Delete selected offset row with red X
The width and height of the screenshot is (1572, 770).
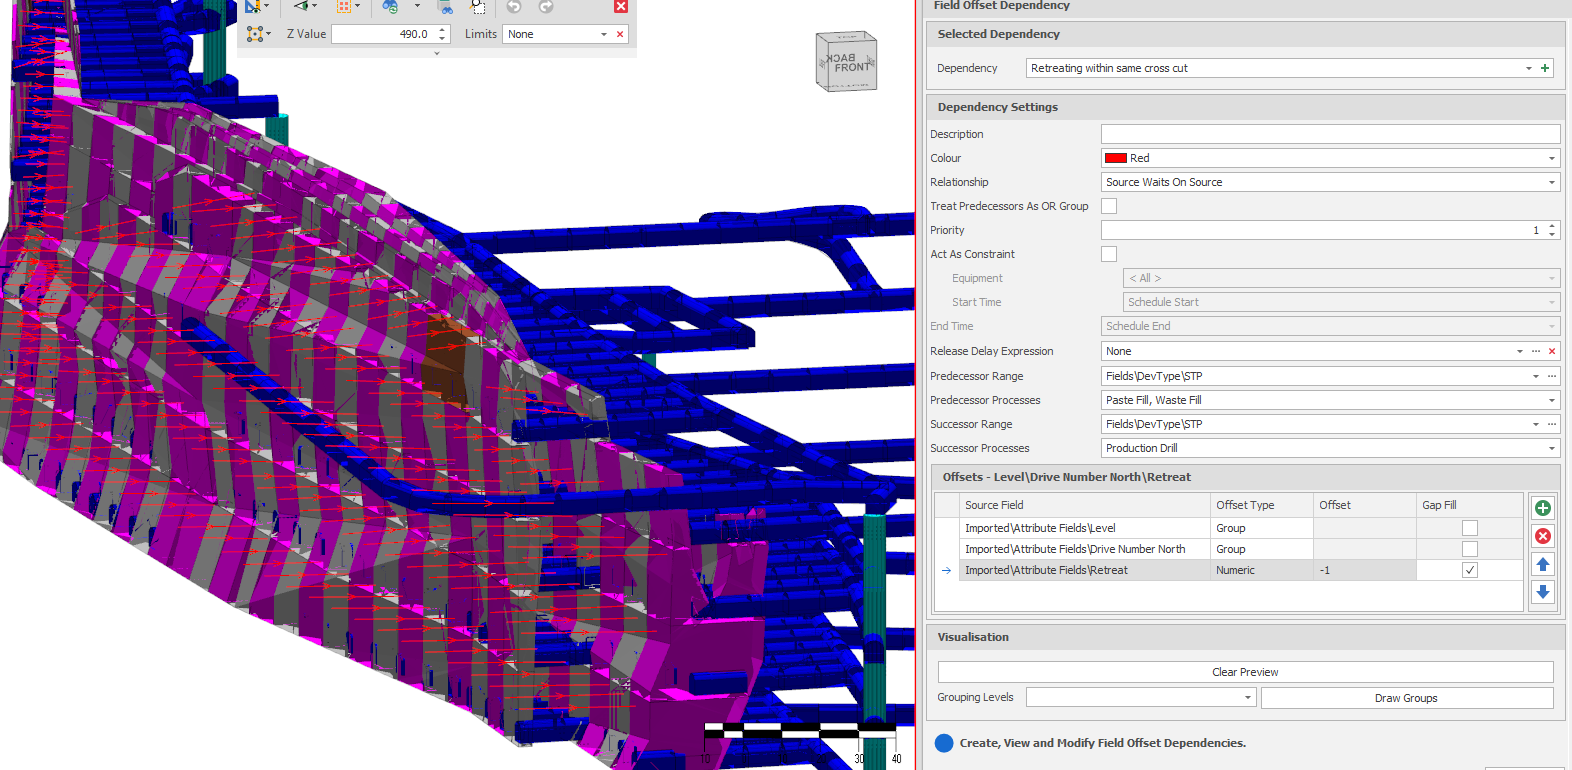point(1543,536)
